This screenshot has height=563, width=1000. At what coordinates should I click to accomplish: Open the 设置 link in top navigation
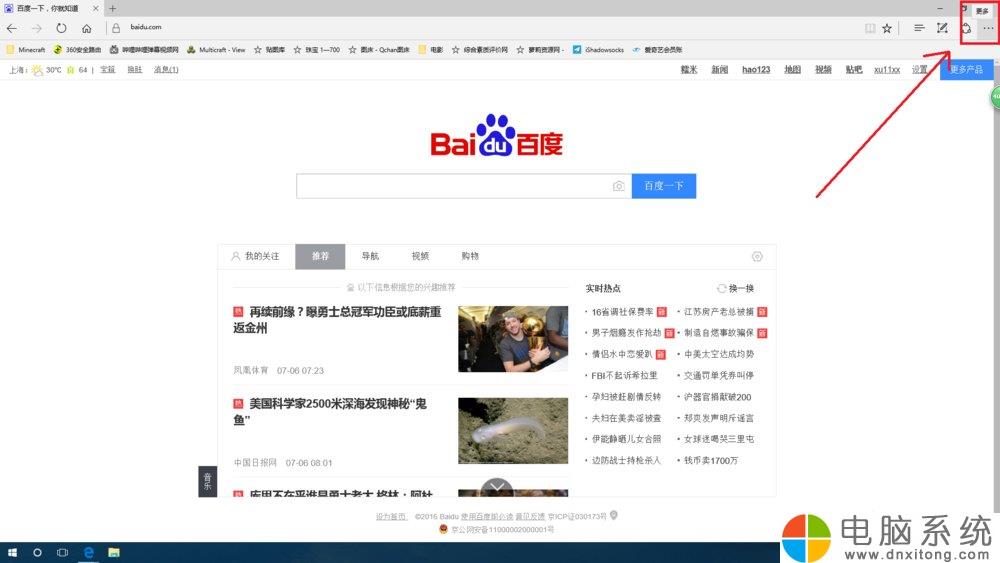(920, 69)
